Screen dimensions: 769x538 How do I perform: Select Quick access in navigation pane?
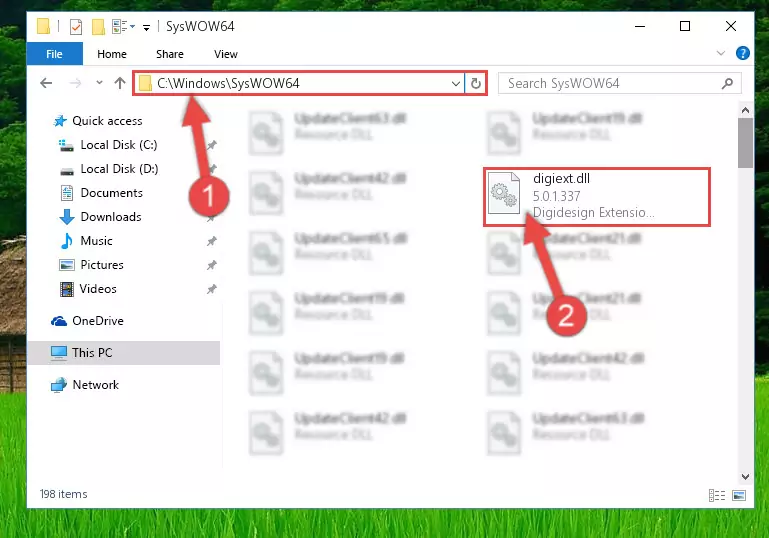pos(107,121)
